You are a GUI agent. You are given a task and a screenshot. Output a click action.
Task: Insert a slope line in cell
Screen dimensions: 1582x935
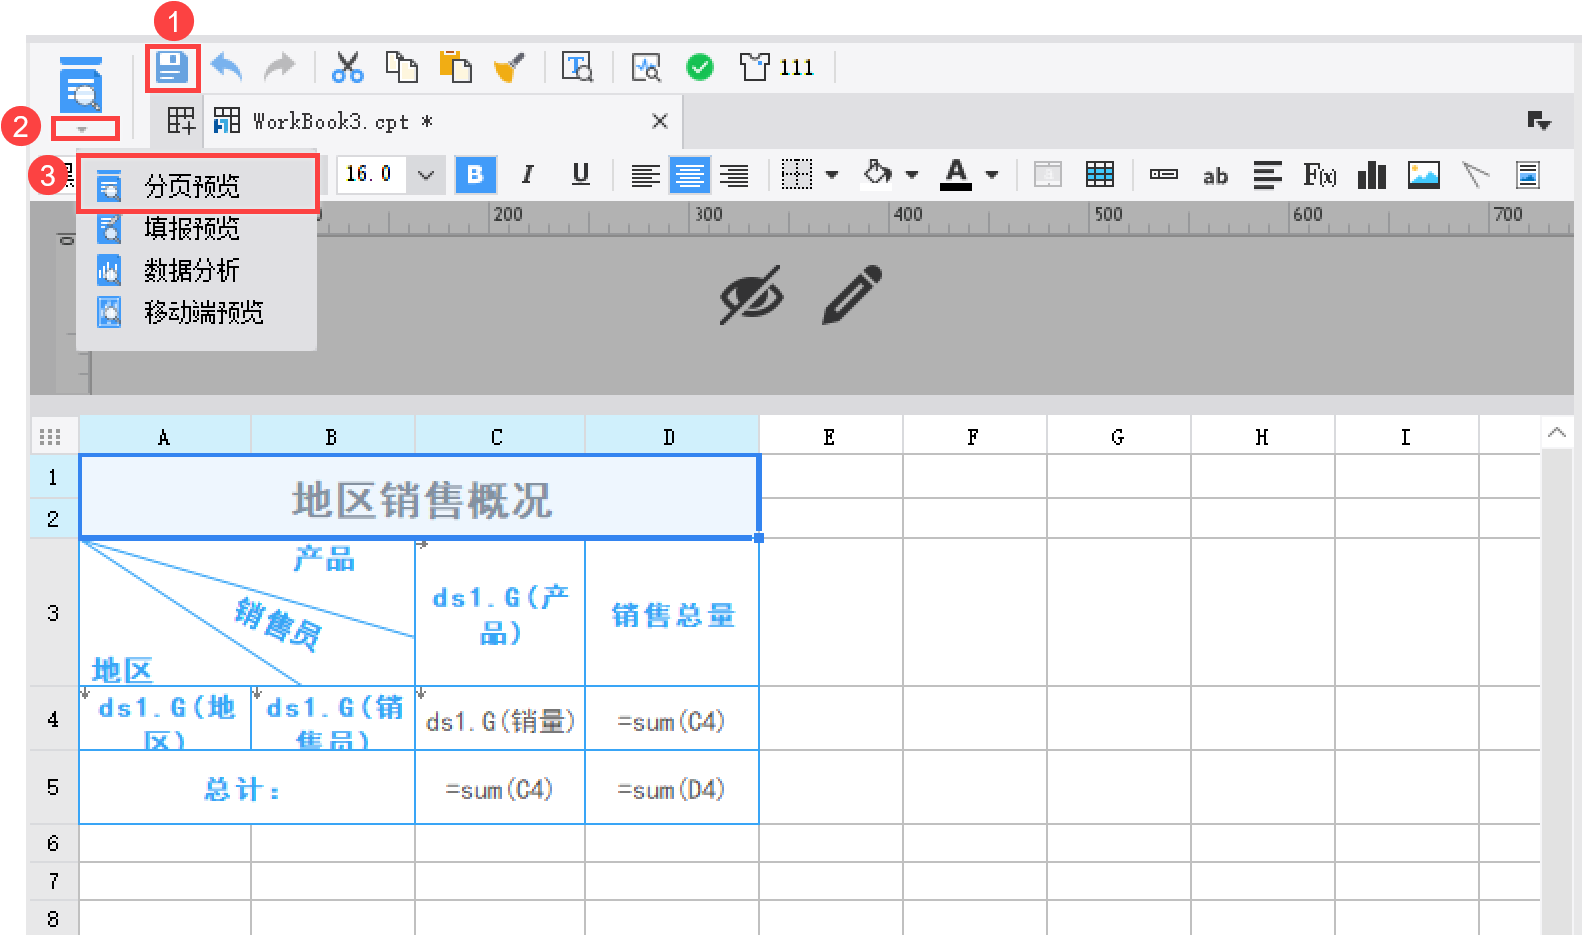click(x=1476, y=175)
